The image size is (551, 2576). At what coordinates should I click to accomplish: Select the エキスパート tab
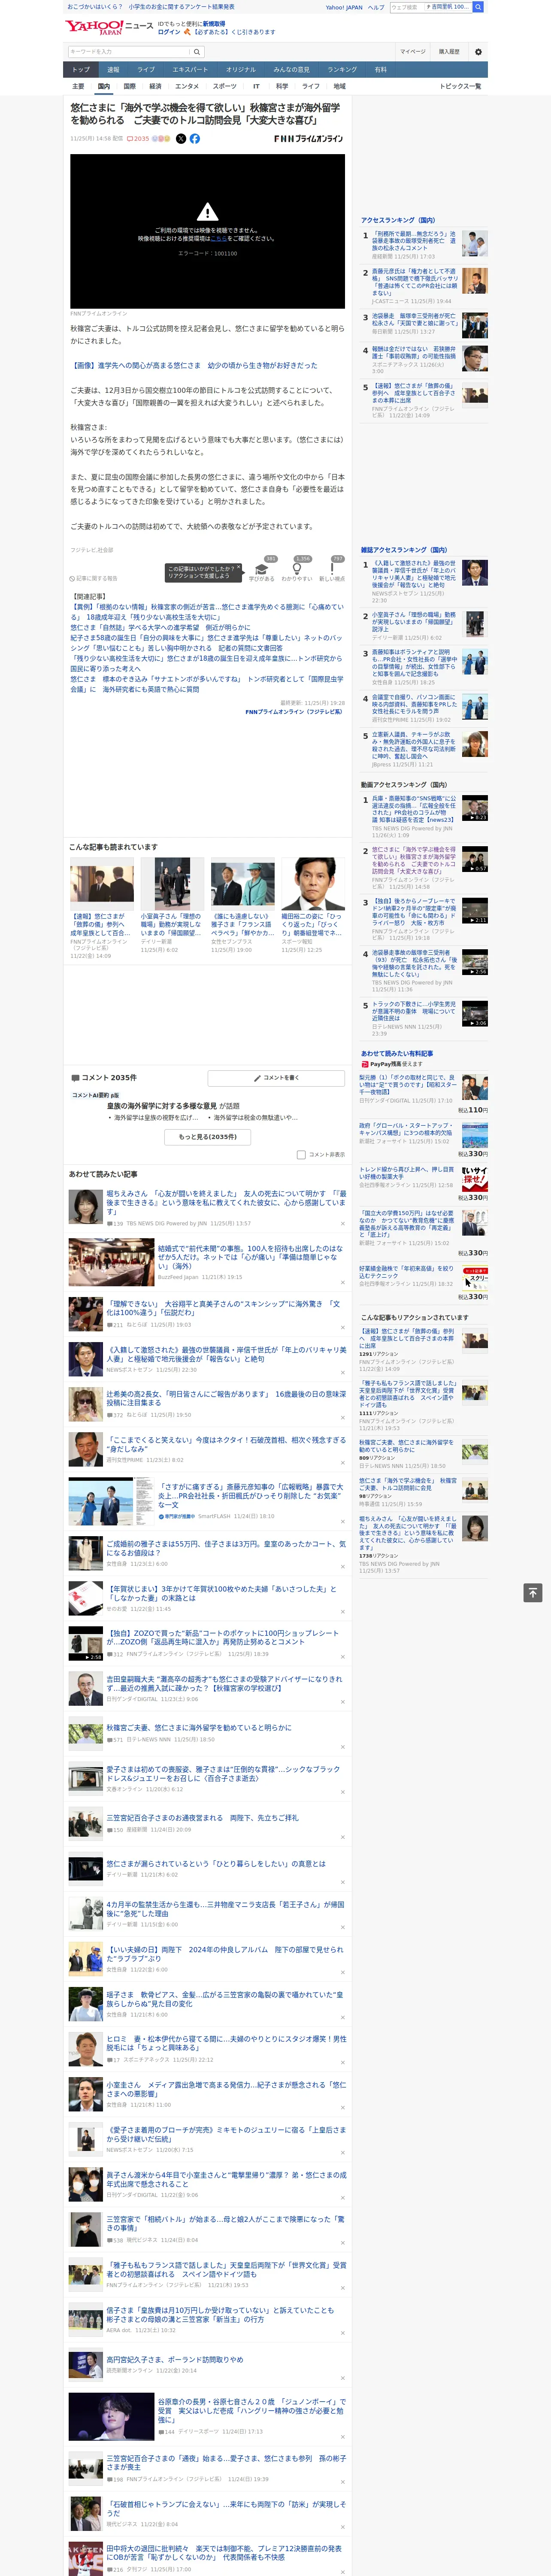coord(190,69)
